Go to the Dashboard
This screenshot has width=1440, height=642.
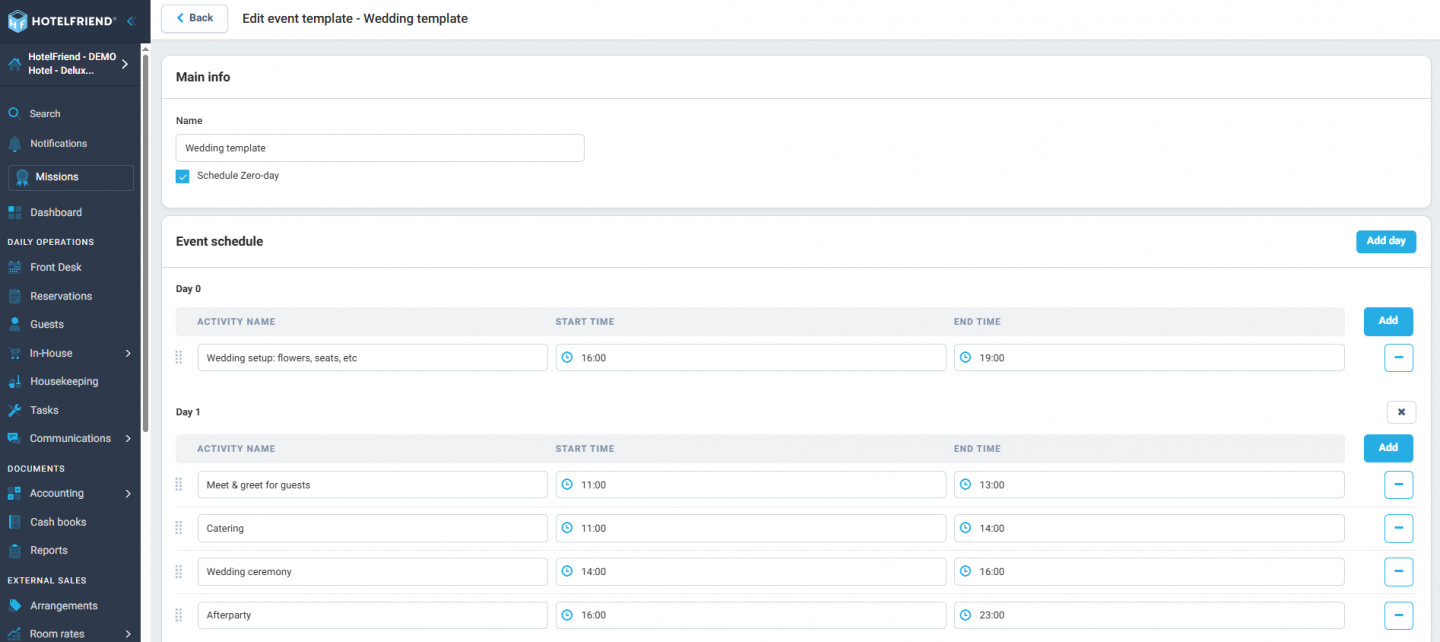pyautogui.click(x=54, y=211)
